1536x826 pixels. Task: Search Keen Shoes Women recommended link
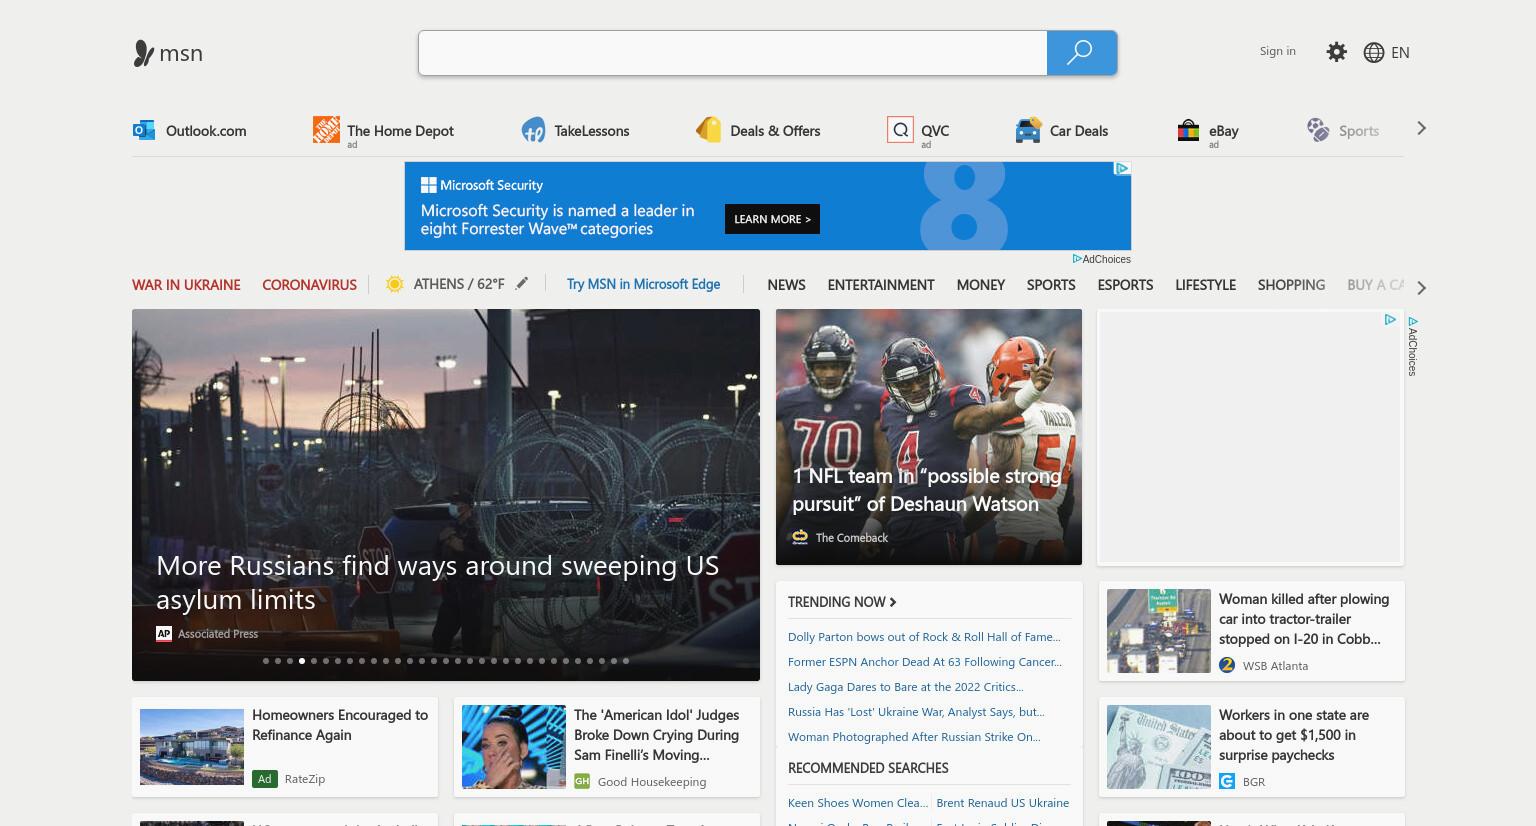pyautogui.click(x=858, y=803)
